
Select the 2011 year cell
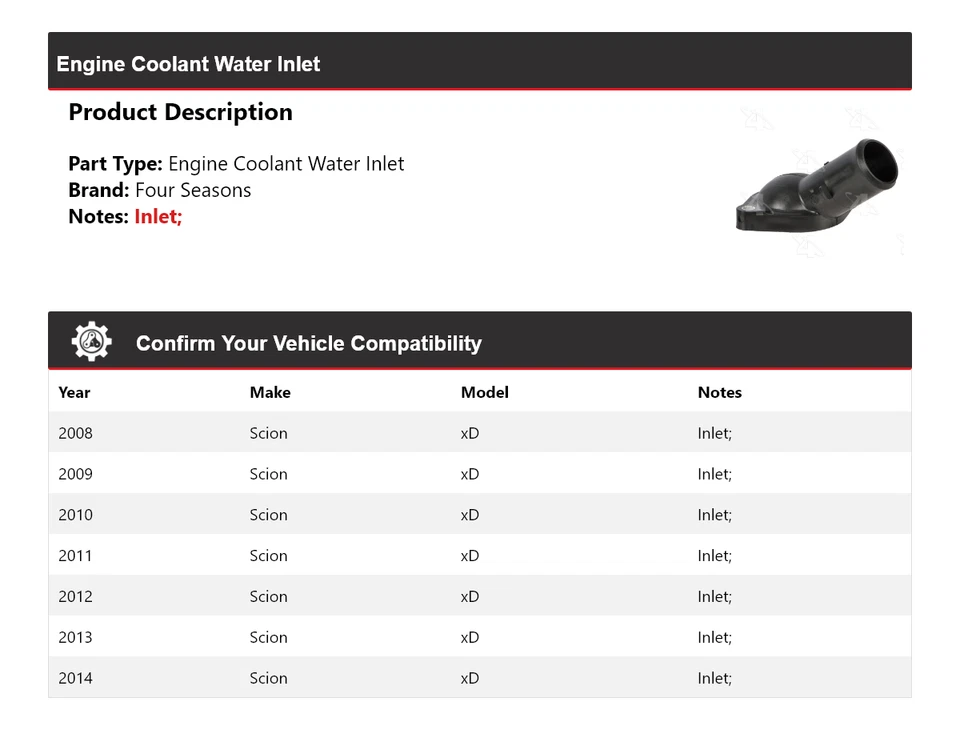coord(75,556)
